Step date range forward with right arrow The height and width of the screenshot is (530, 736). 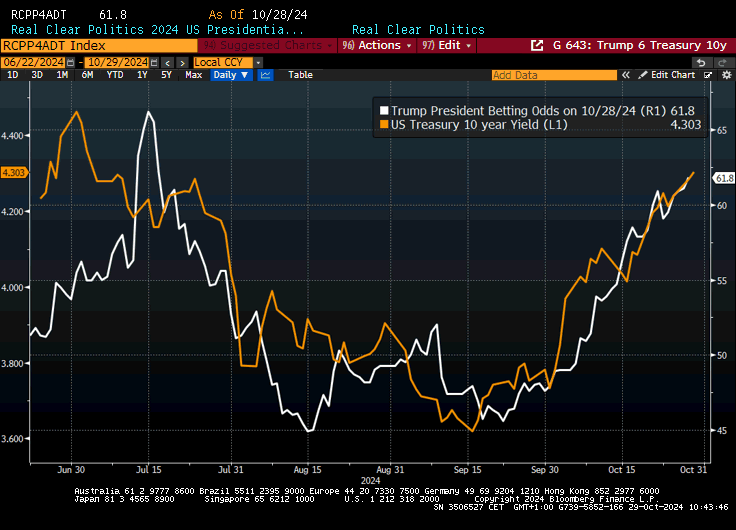point(183,62)
